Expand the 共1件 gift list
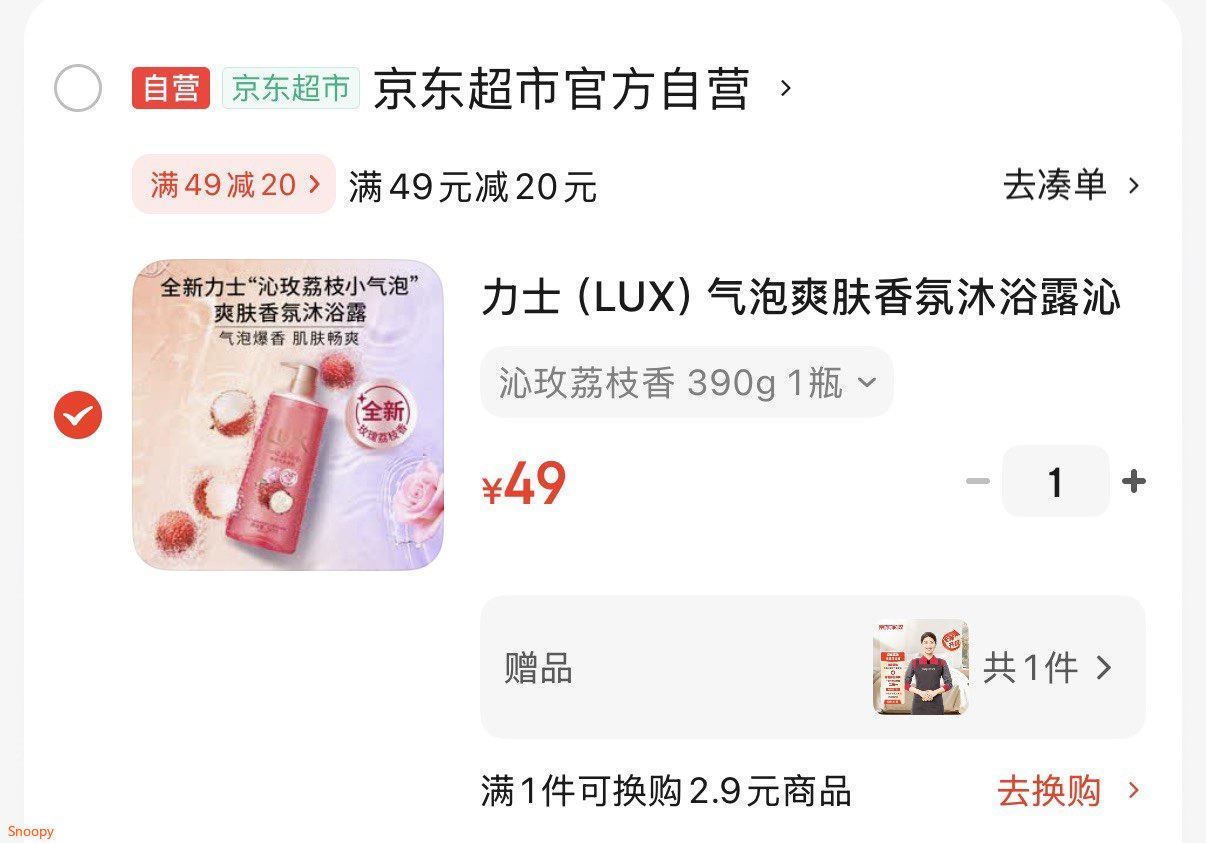Image resolution: width=1206 pixels, height=843 pixels. (1048, 668)
